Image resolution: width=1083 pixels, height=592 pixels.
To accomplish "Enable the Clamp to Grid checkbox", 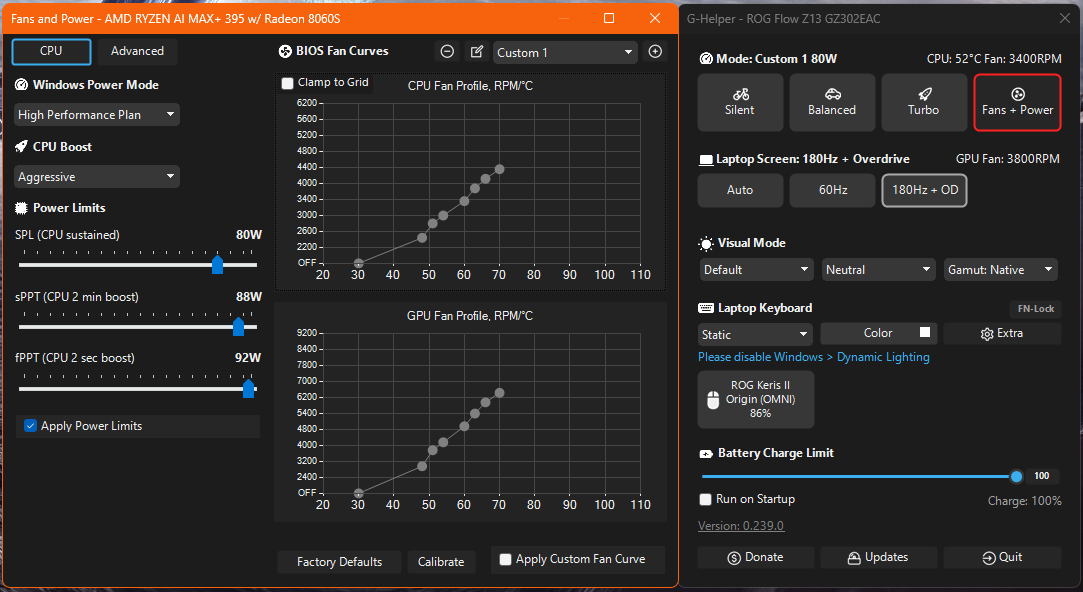I will coord(288,83).
